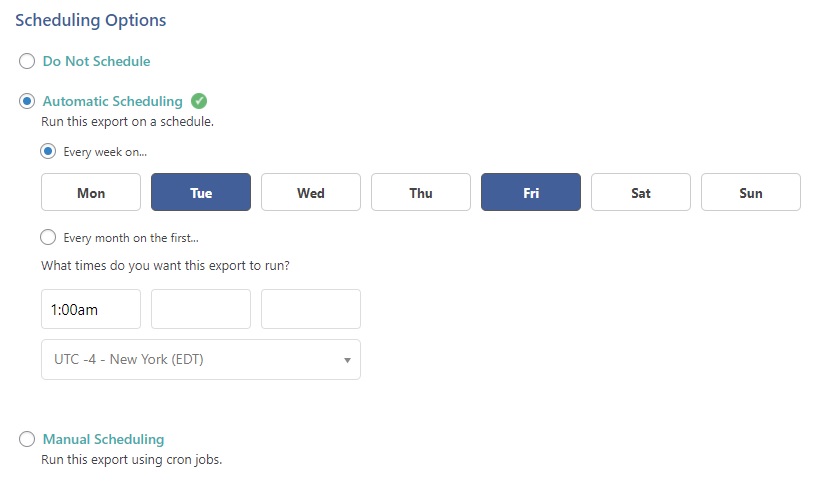This screenshot has height=482, width=826.
Task: Choose the Every week on... option
Action: pos(48,152)
